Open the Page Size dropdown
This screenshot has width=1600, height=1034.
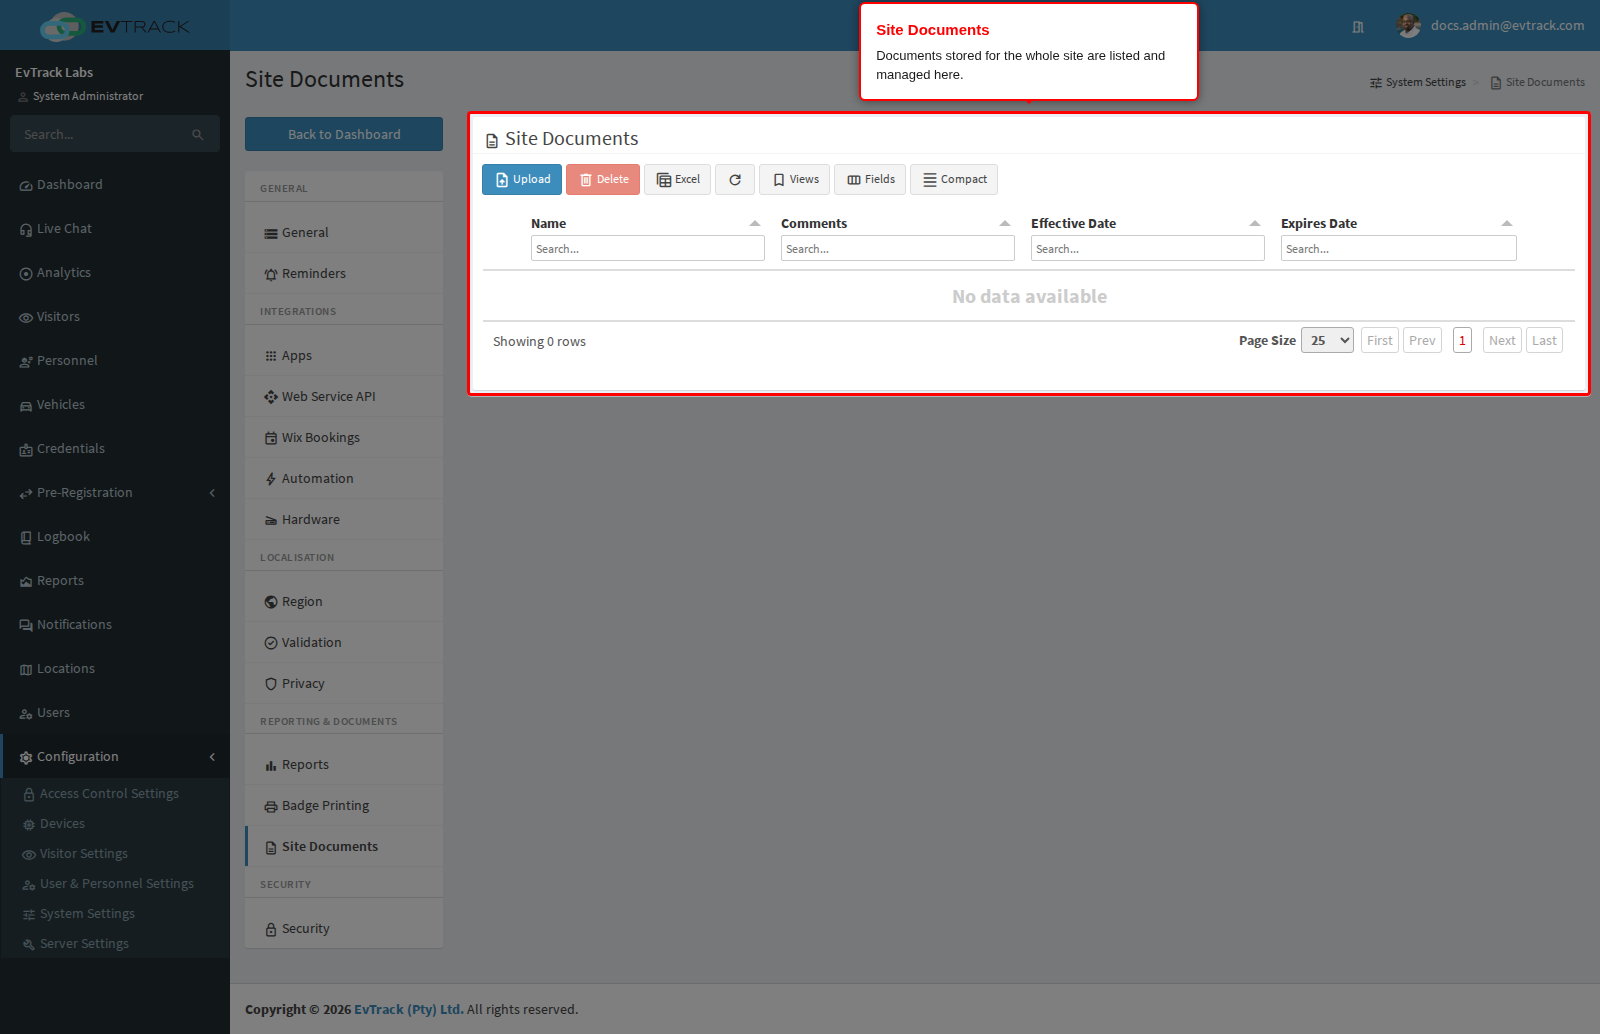[1327, 341]
